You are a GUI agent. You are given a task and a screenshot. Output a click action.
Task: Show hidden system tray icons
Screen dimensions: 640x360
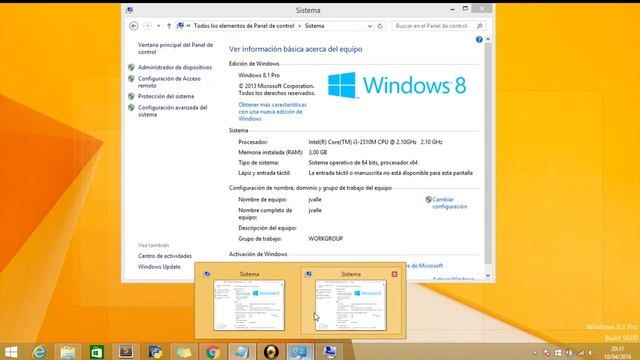click(x=535, y=353)
